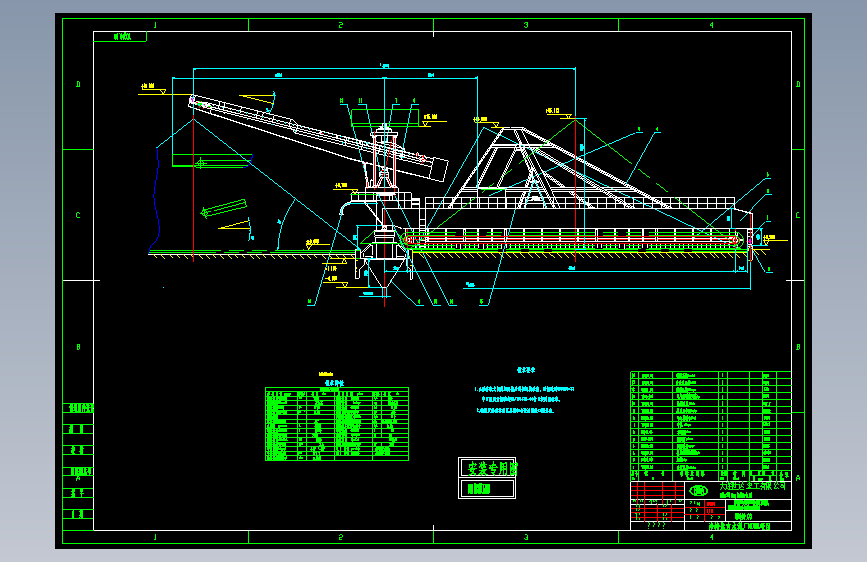Select the small stamp box beneath 安装专用图

(x=487, y=489)
